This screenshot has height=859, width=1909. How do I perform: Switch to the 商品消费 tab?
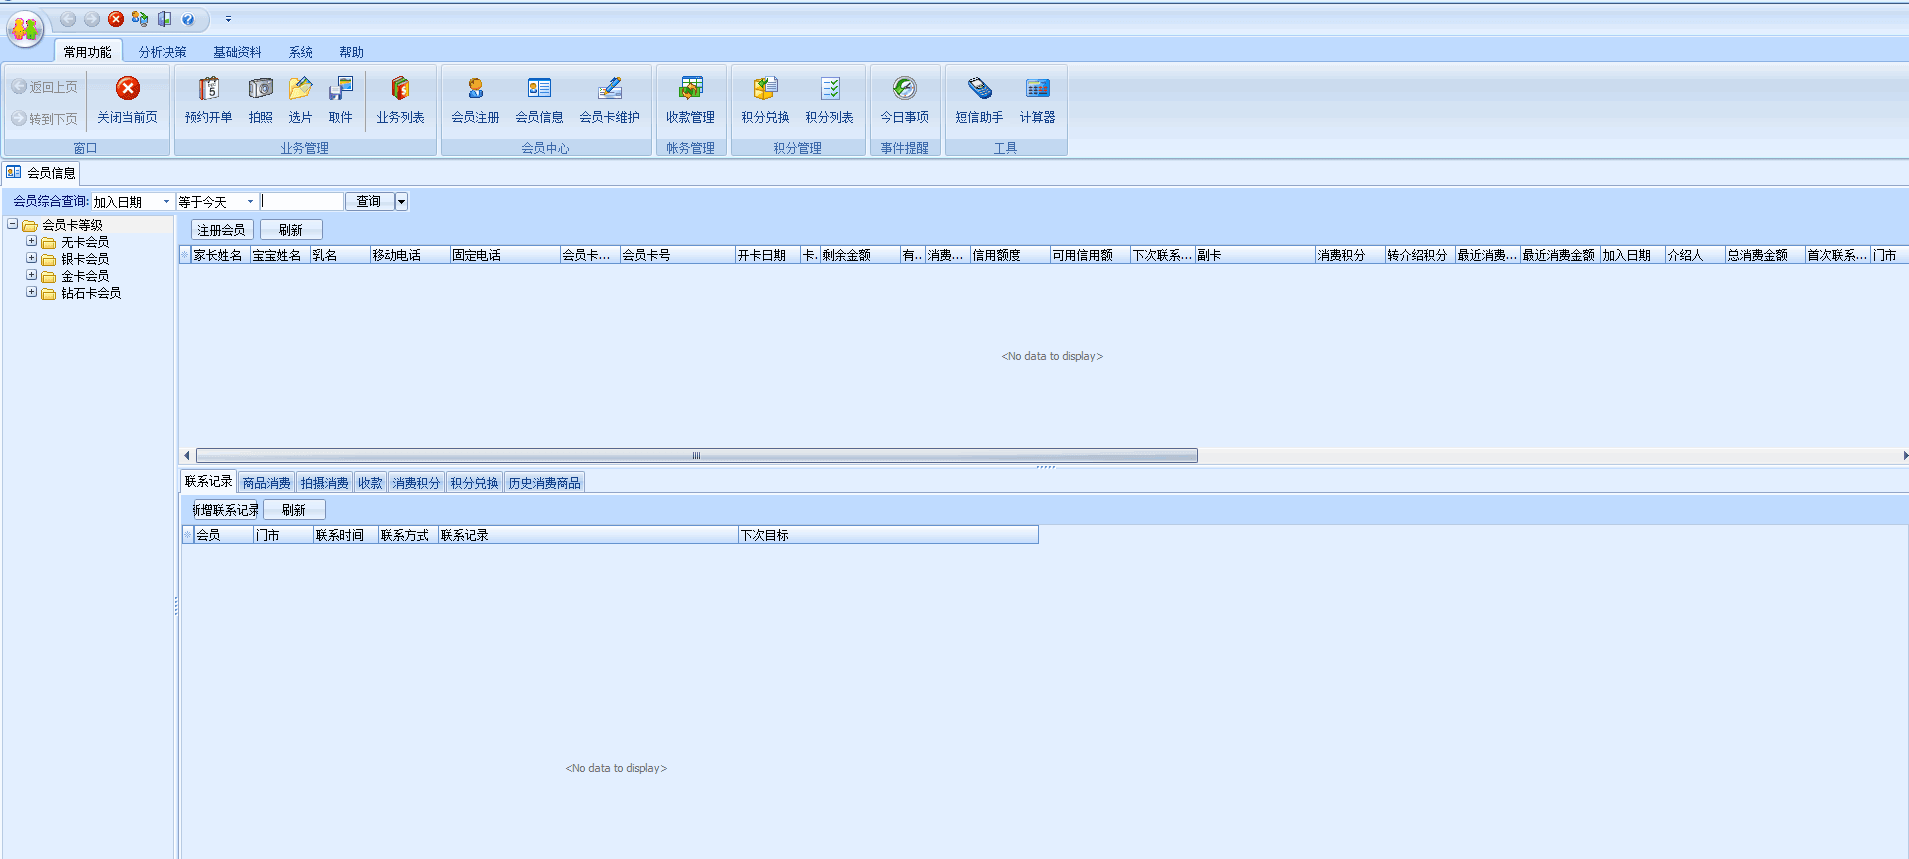point(266,483)
